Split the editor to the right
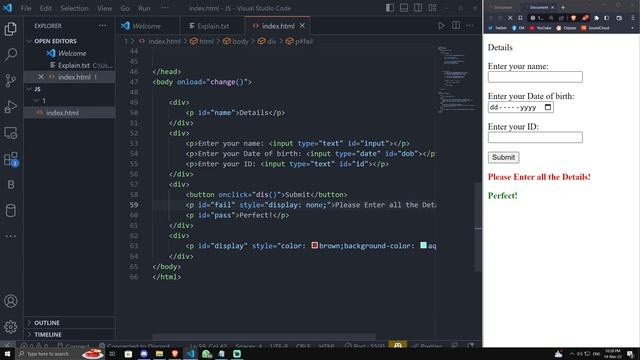The height and width of the screenshot is (360, 640). (456, 26)
